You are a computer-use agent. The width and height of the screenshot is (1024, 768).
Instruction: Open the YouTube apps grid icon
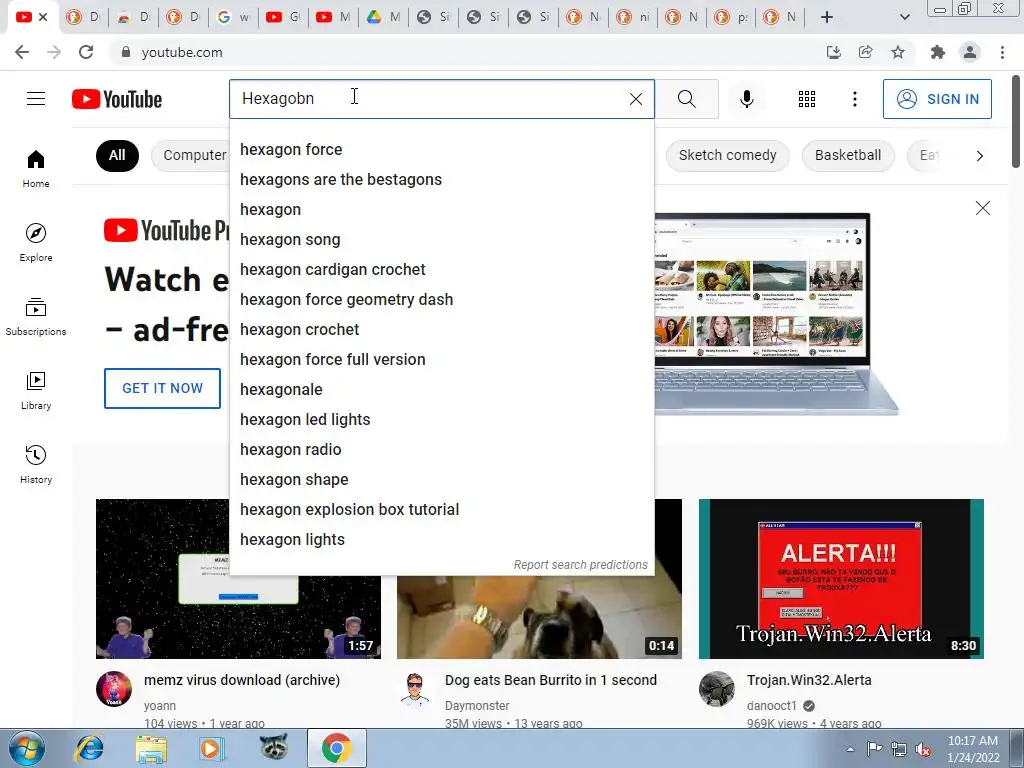[x=807, y=99]
